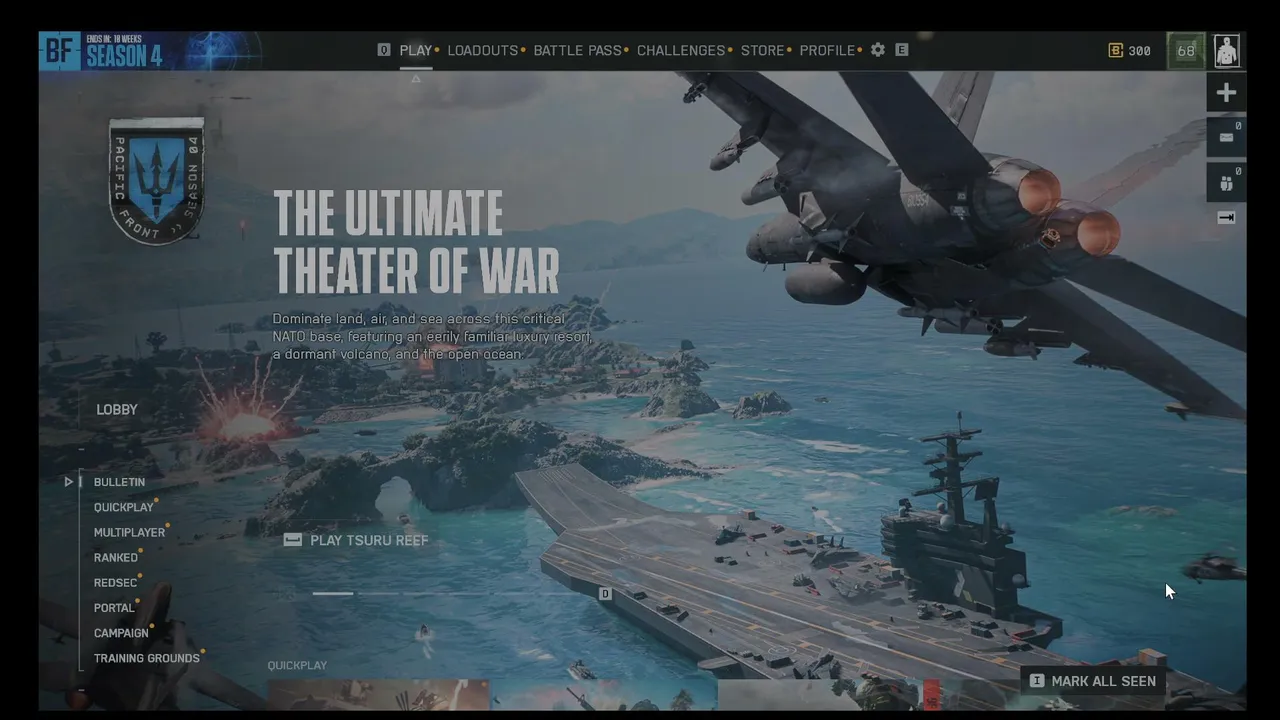Click the Pacific Front Season 04 emblem

pyautogui.click(x=156, y=180)
